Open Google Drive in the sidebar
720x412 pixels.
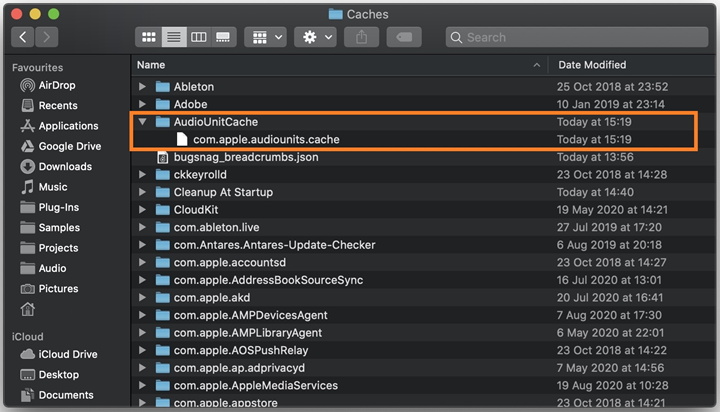click(x=61, y=146)
